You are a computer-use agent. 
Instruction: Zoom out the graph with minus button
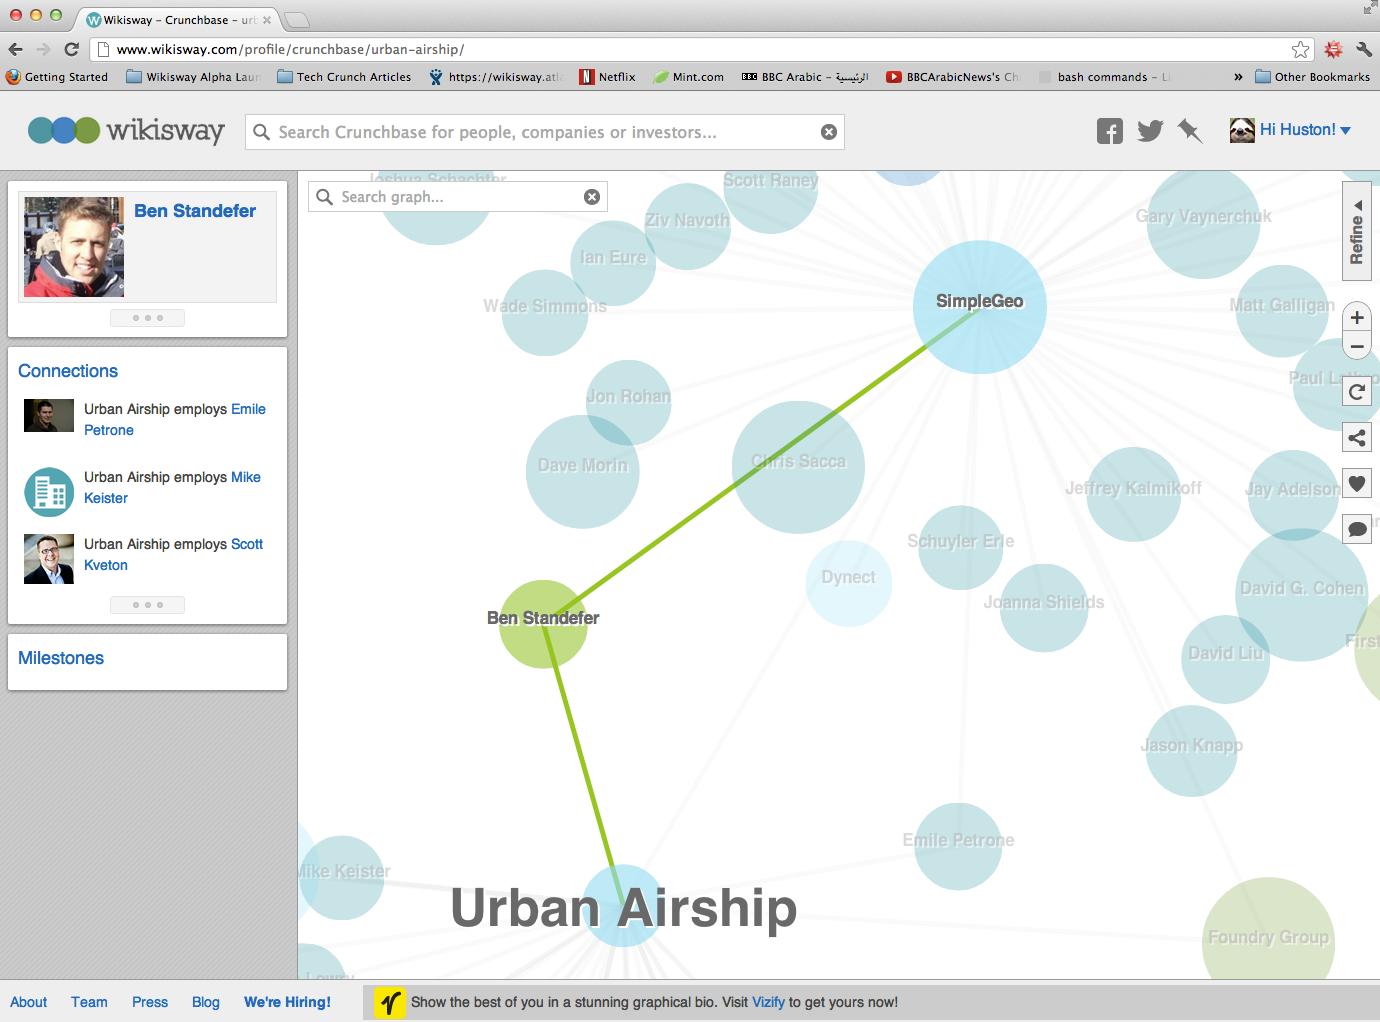[x=1357, y=347]
